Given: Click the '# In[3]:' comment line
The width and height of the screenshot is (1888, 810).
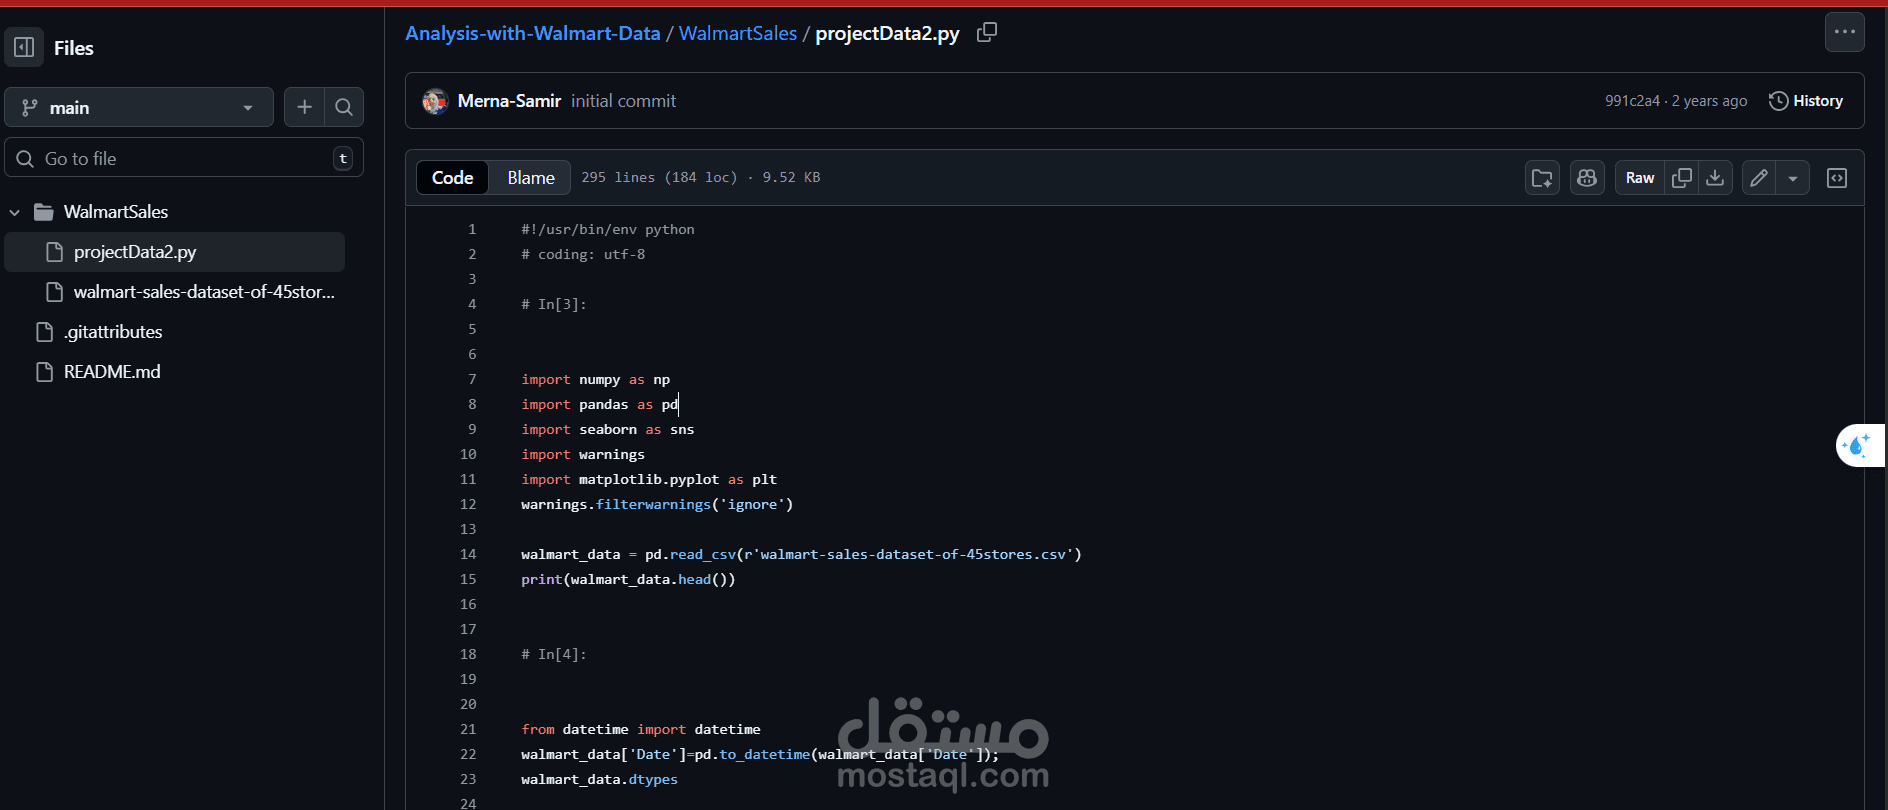Looking at the screenshot, I should pyautogui.click(x=554, y=304).
